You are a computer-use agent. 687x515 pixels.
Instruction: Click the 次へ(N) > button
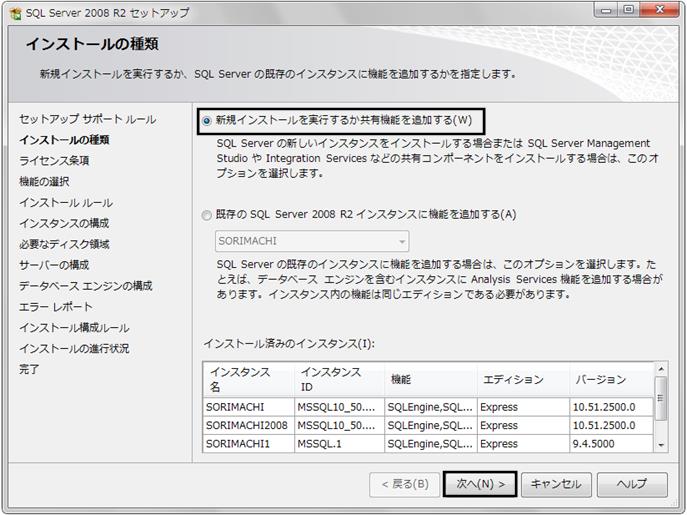[x=480, y=484]
